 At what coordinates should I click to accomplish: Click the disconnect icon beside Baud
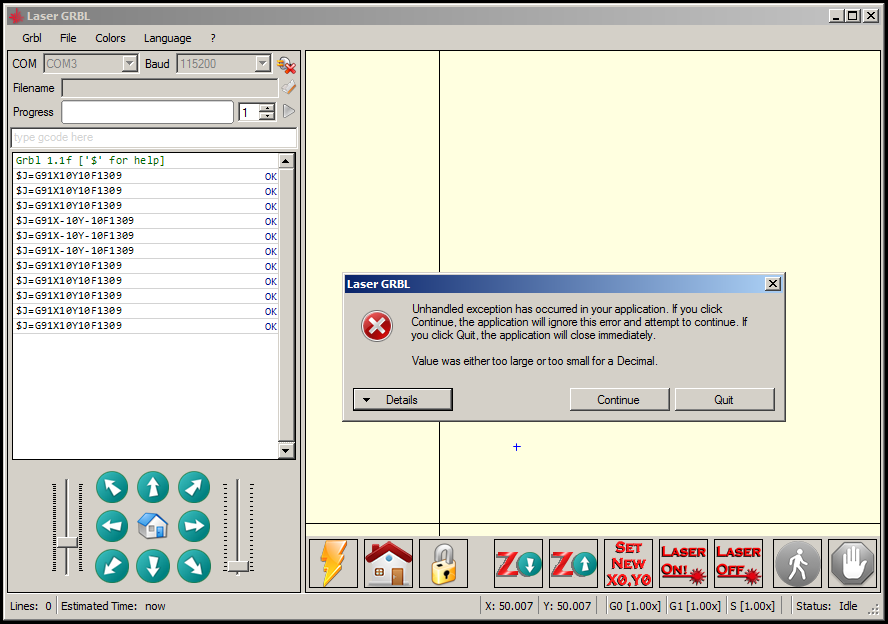[x=287, y=65]
